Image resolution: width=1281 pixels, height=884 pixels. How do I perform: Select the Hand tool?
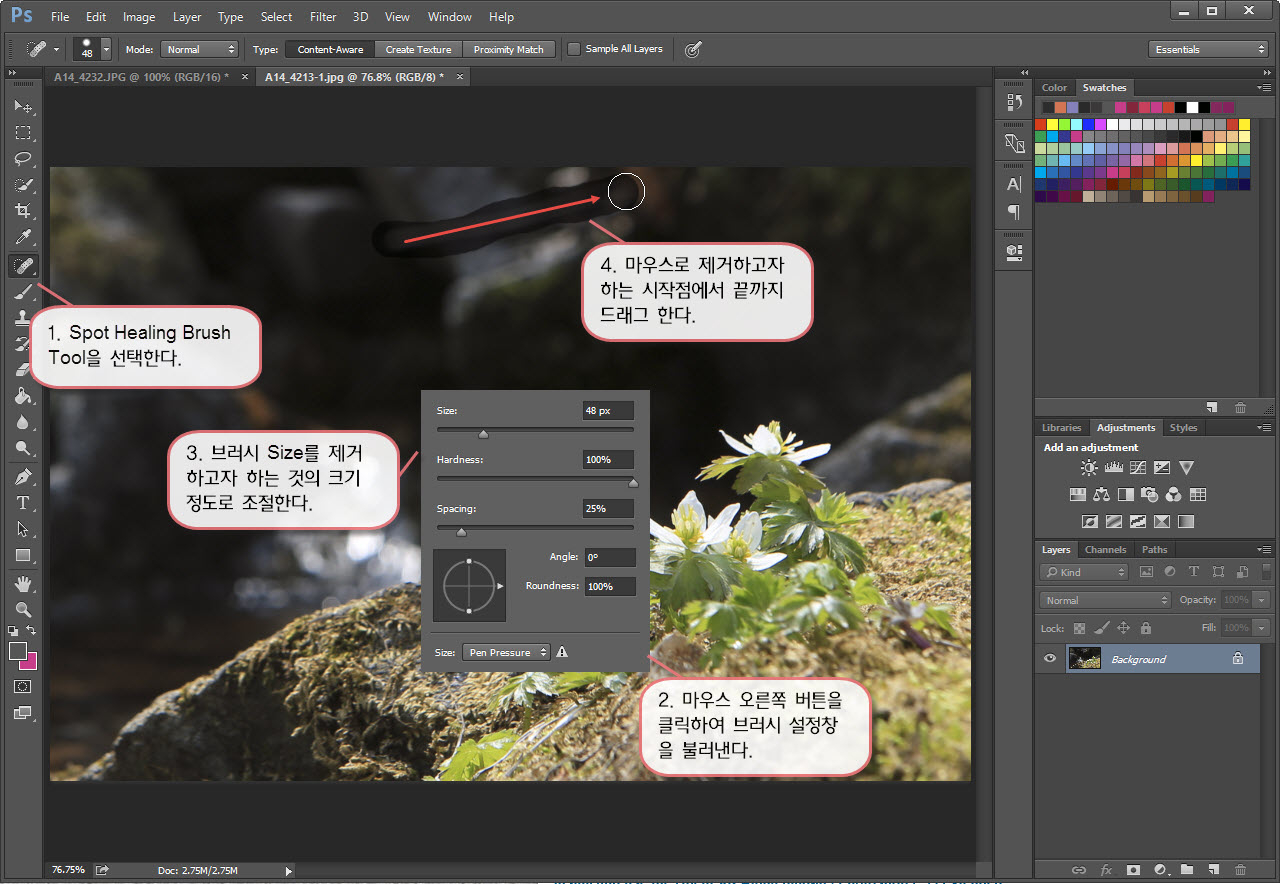pyautogui.click(x=23, y=584)
